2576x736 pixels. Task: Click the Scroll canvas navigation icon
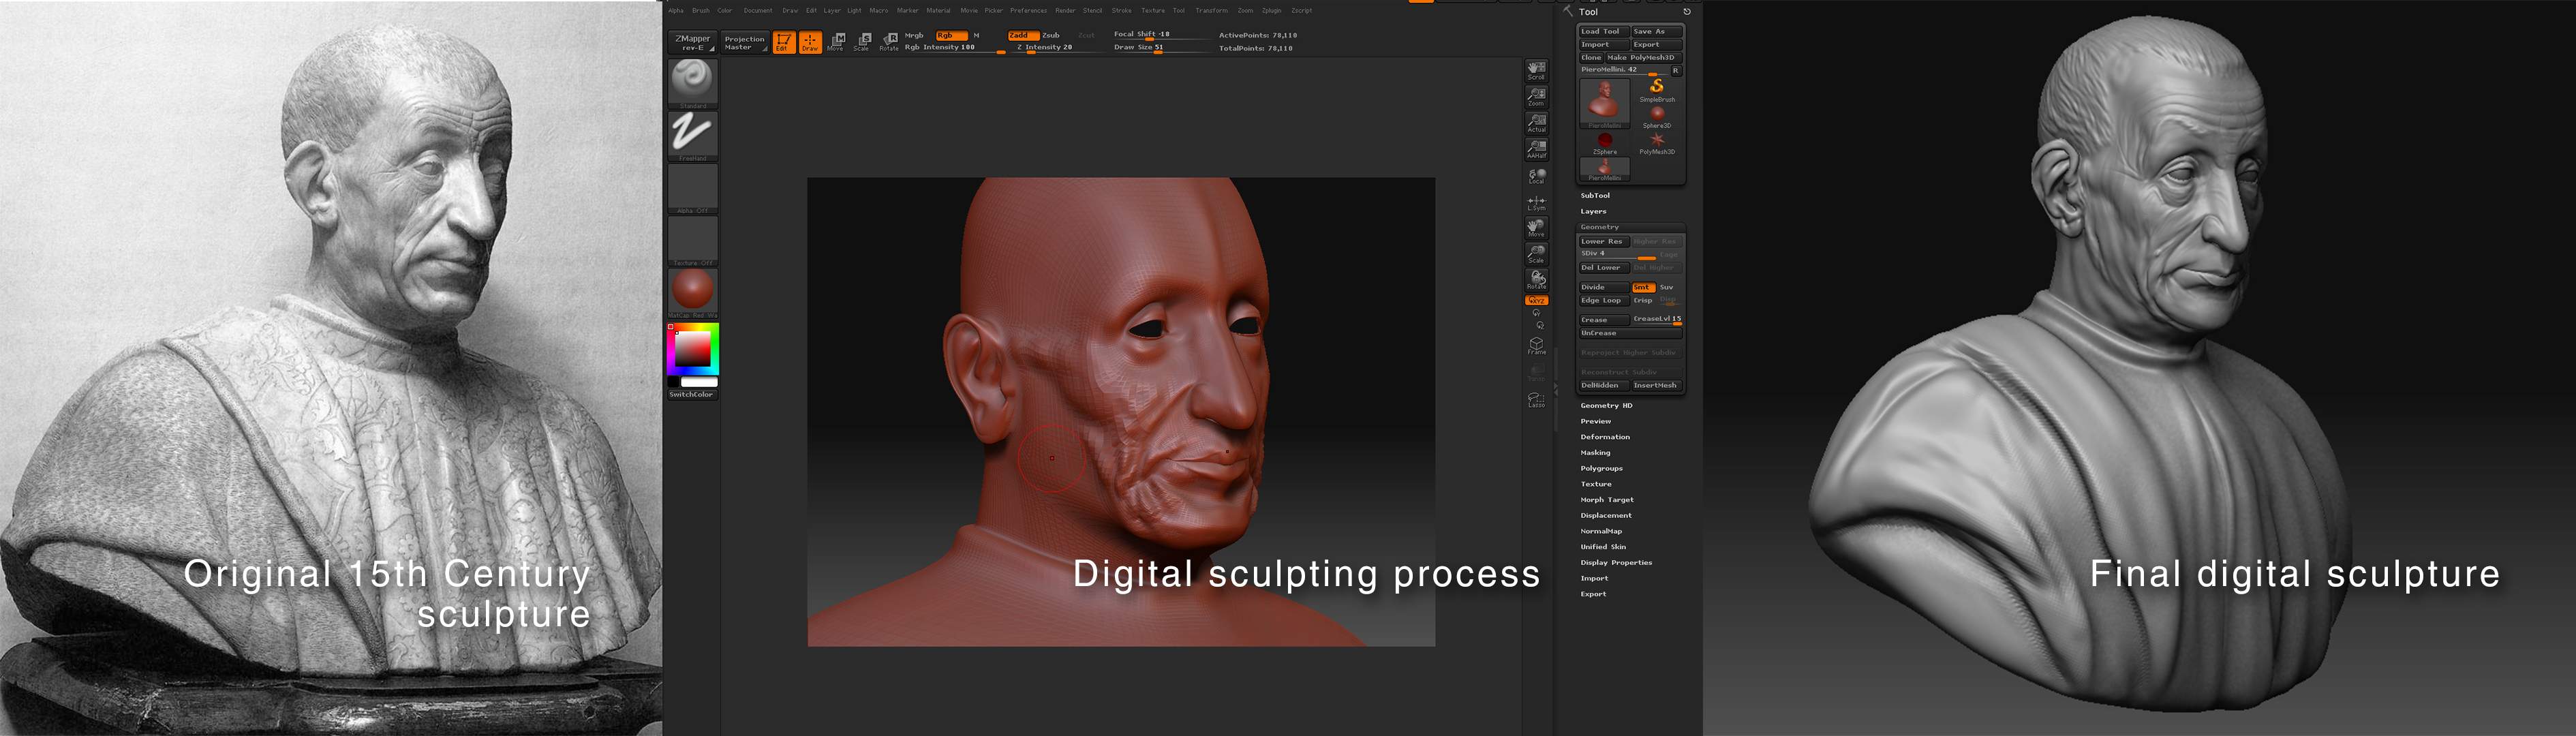1536,70
